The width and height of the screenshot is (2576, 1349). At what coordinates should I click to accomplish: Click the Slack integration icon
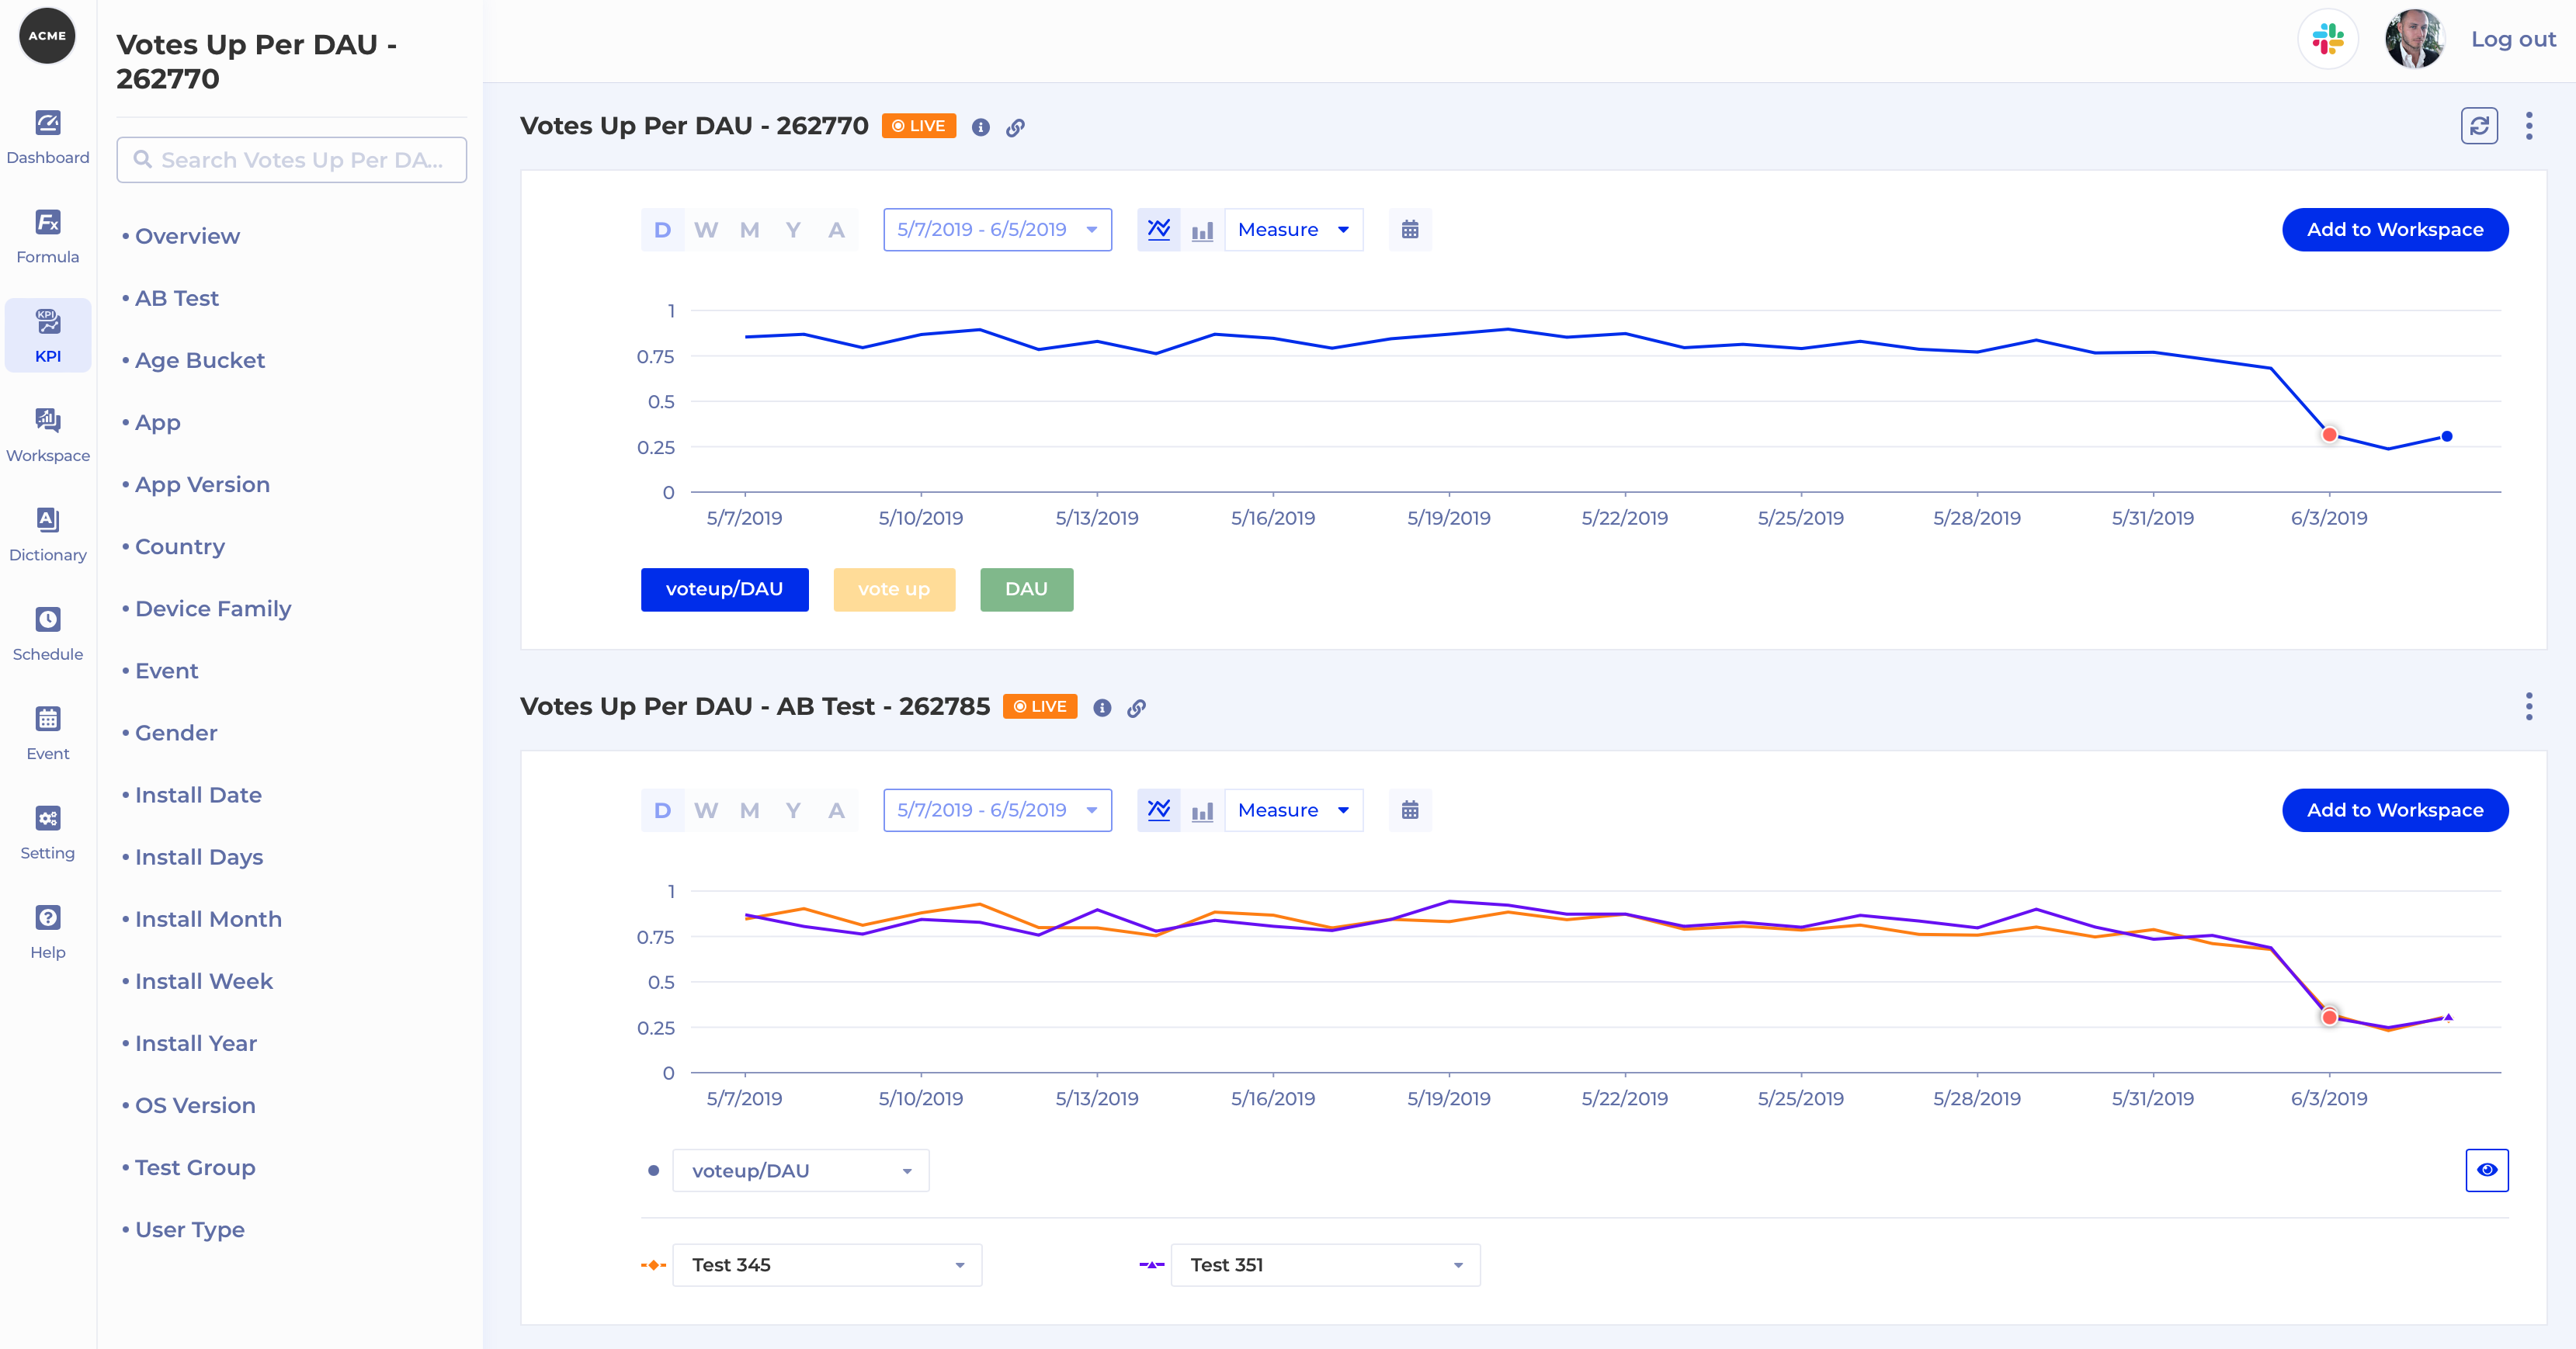[2327, 39]
